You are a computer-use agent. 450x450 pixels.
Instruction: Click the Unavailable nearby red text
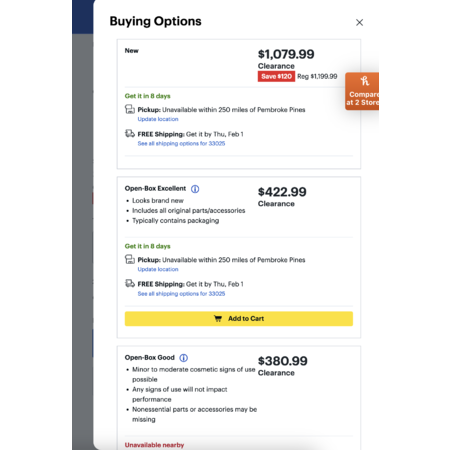154,445
